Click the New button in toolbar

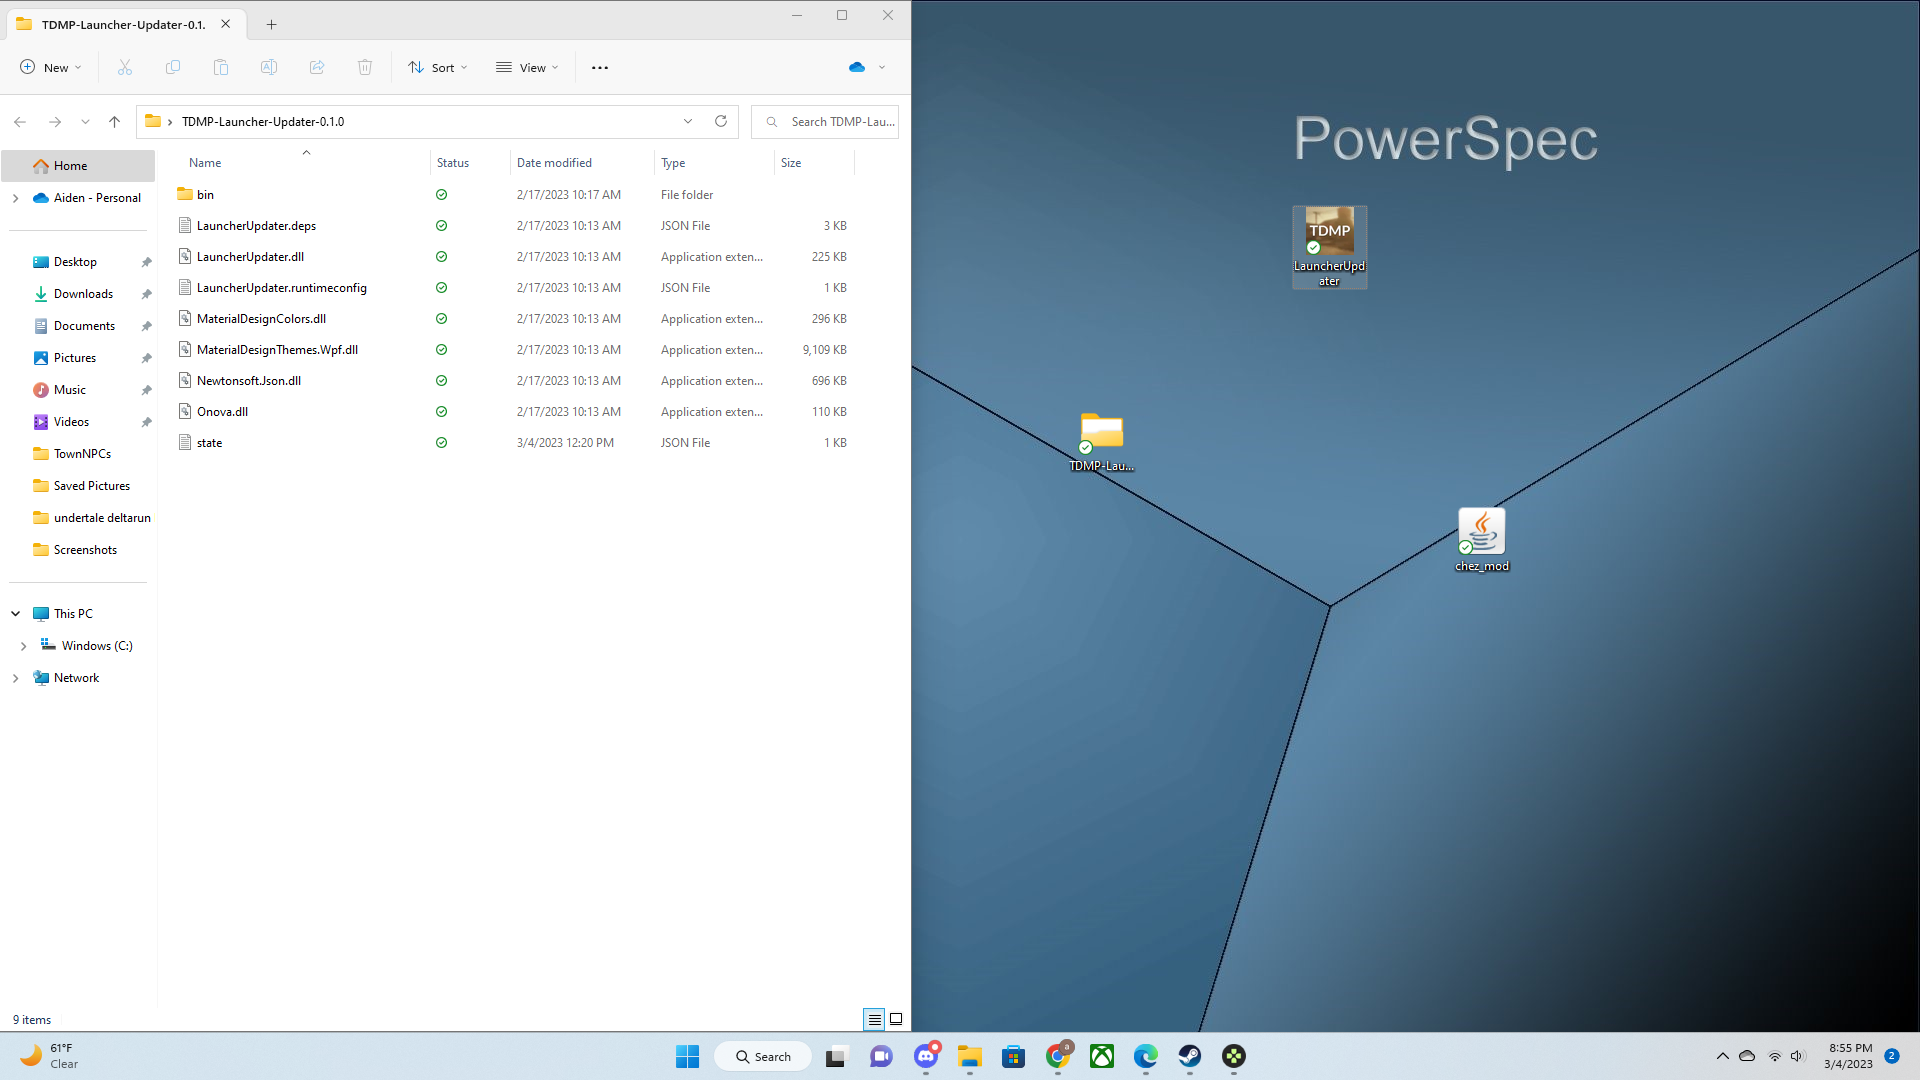(50, 67)
